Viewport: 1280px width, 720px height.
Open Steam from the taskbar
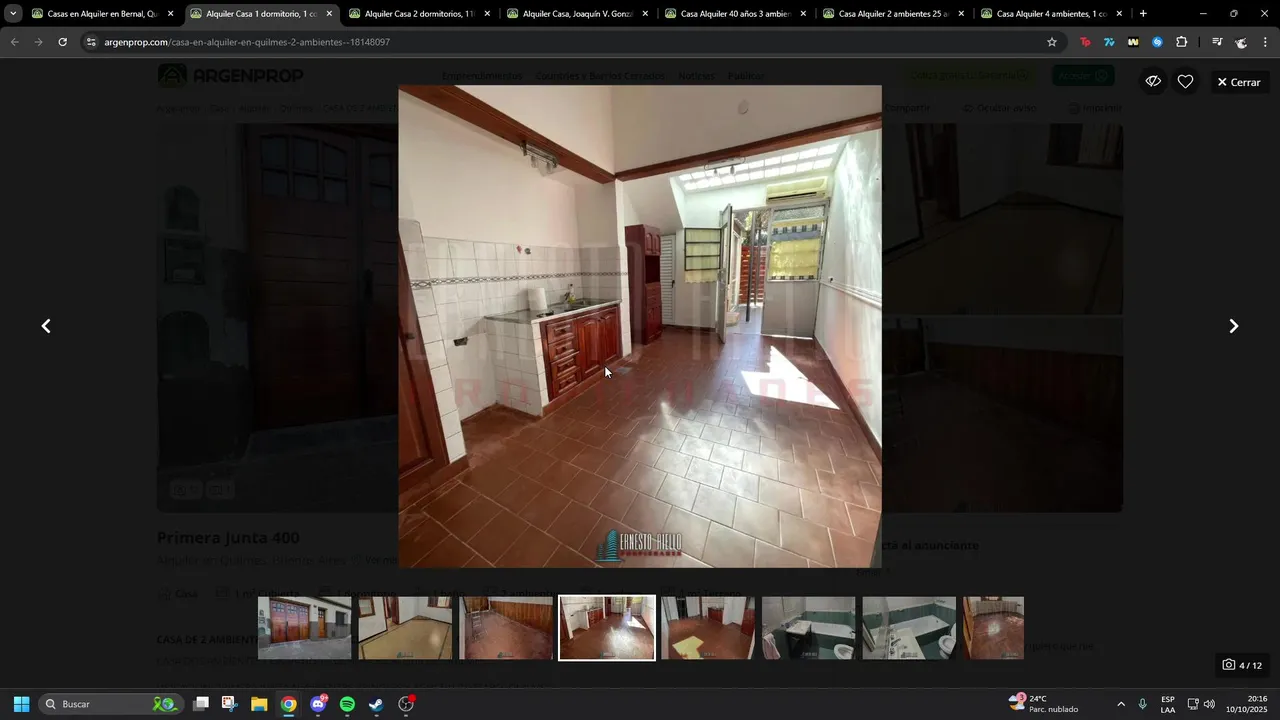pyautogui.click(x=376, y=704)
